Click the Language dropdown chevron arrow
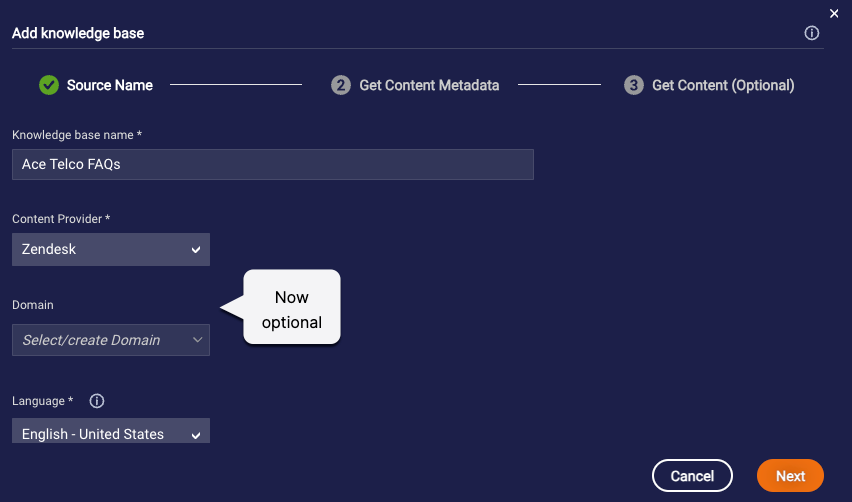Screen dimensions: 852x502 [196, 435]
